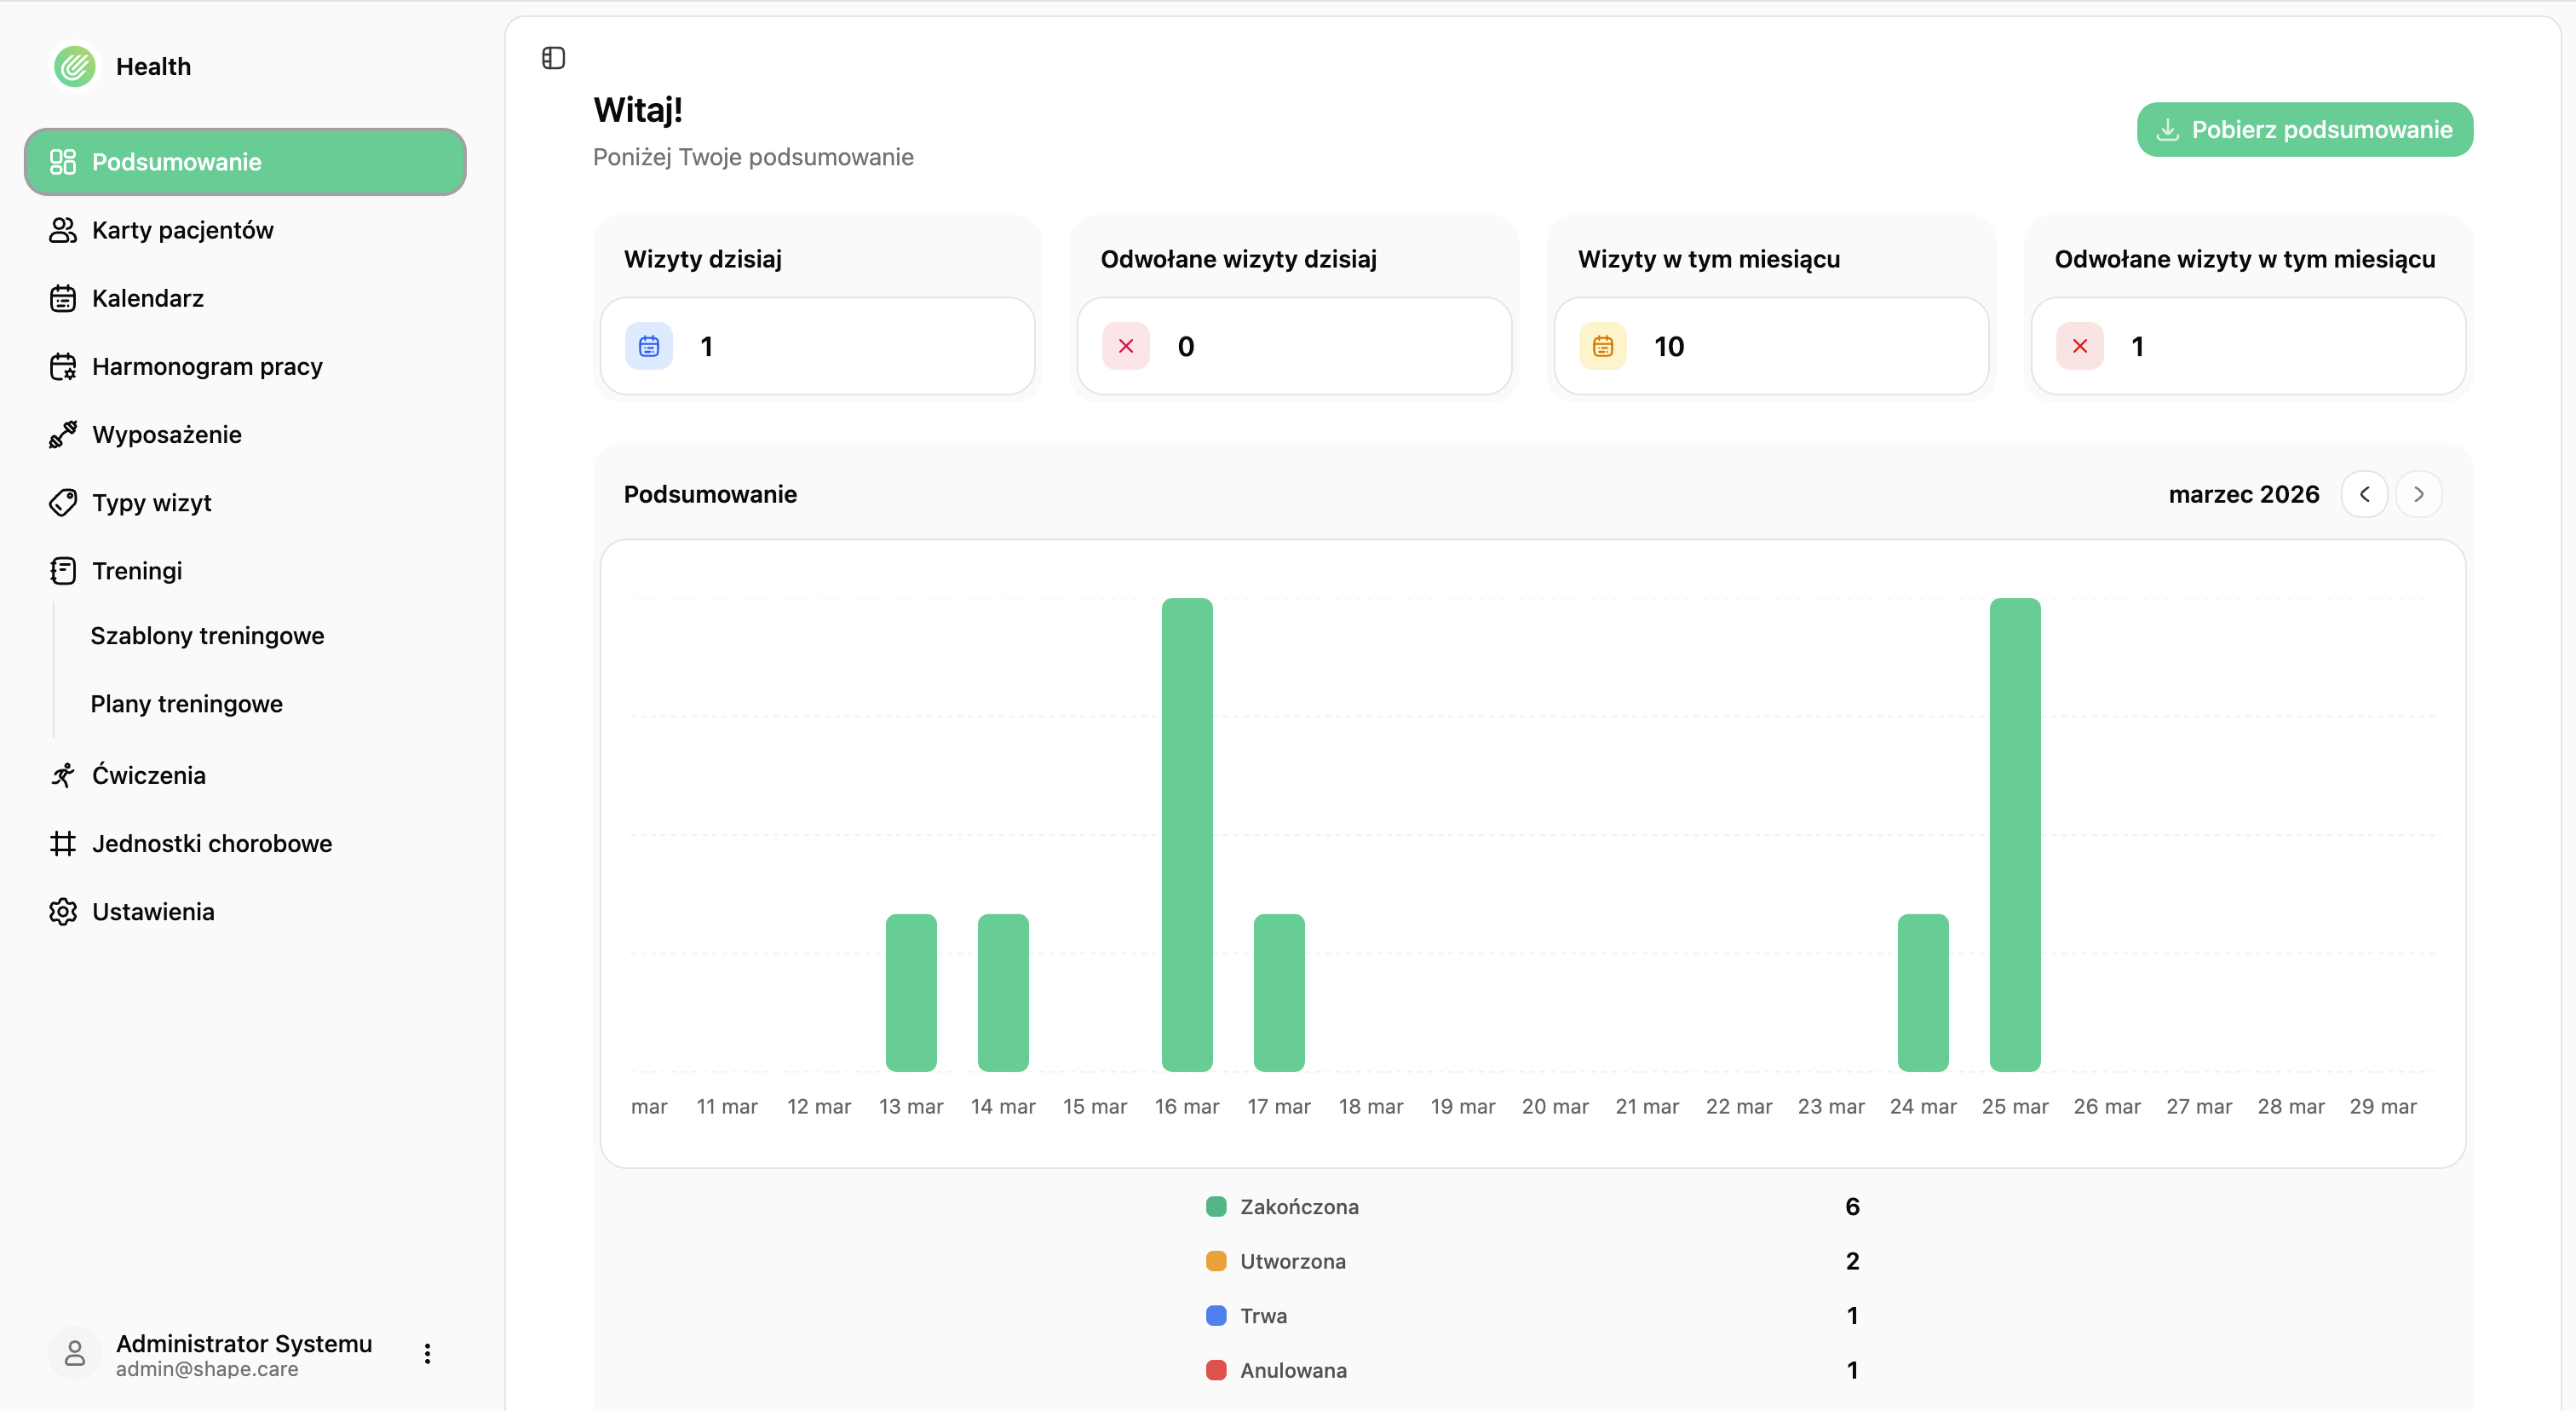This screenshot has height=1411, width=2576.
Task: Go to Harmonogram pracy
Action: click(x=207, y=366)
